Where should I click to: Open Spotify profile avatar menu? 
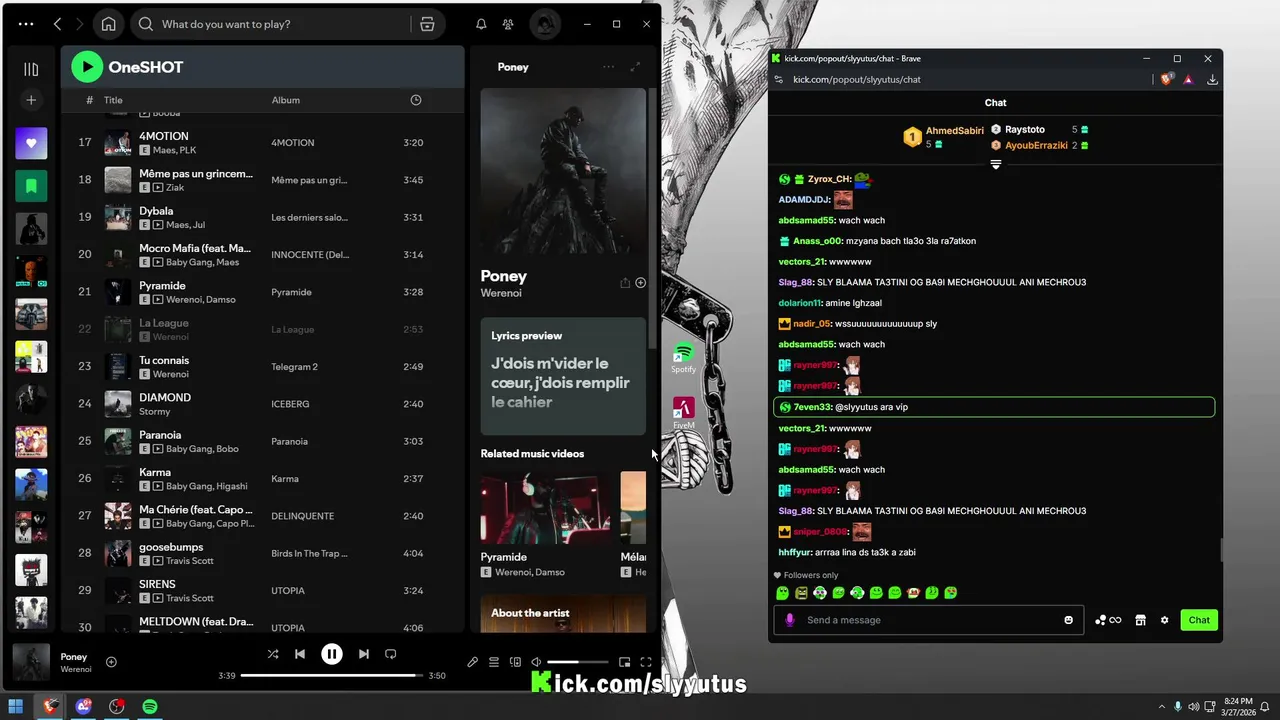pyautogui.click(x=545, y=24)
